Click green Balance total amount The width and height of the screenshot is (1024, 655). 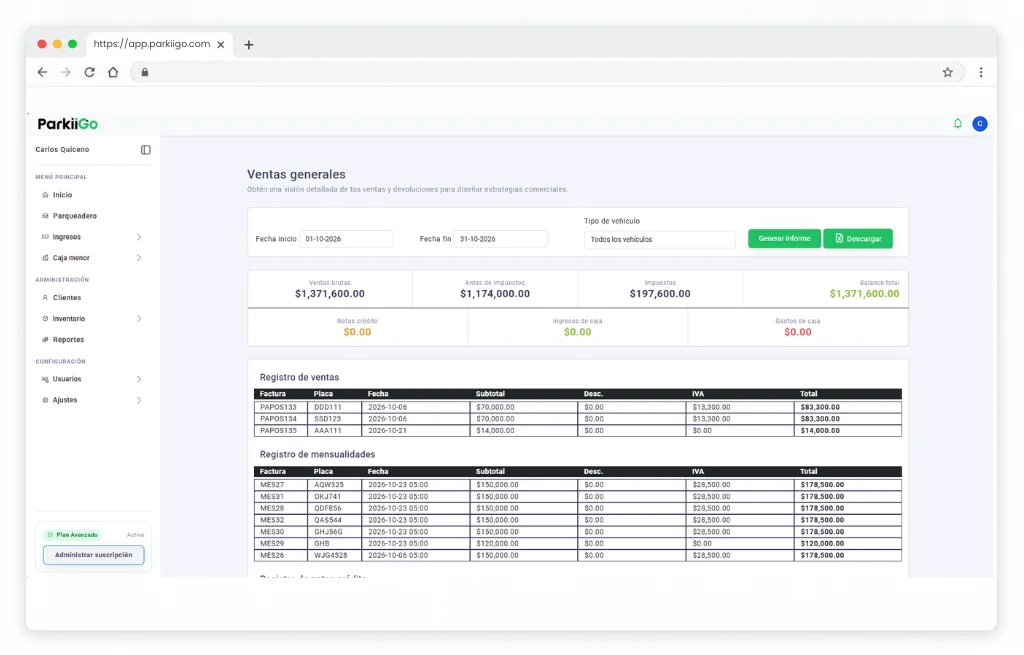point(864,294)
